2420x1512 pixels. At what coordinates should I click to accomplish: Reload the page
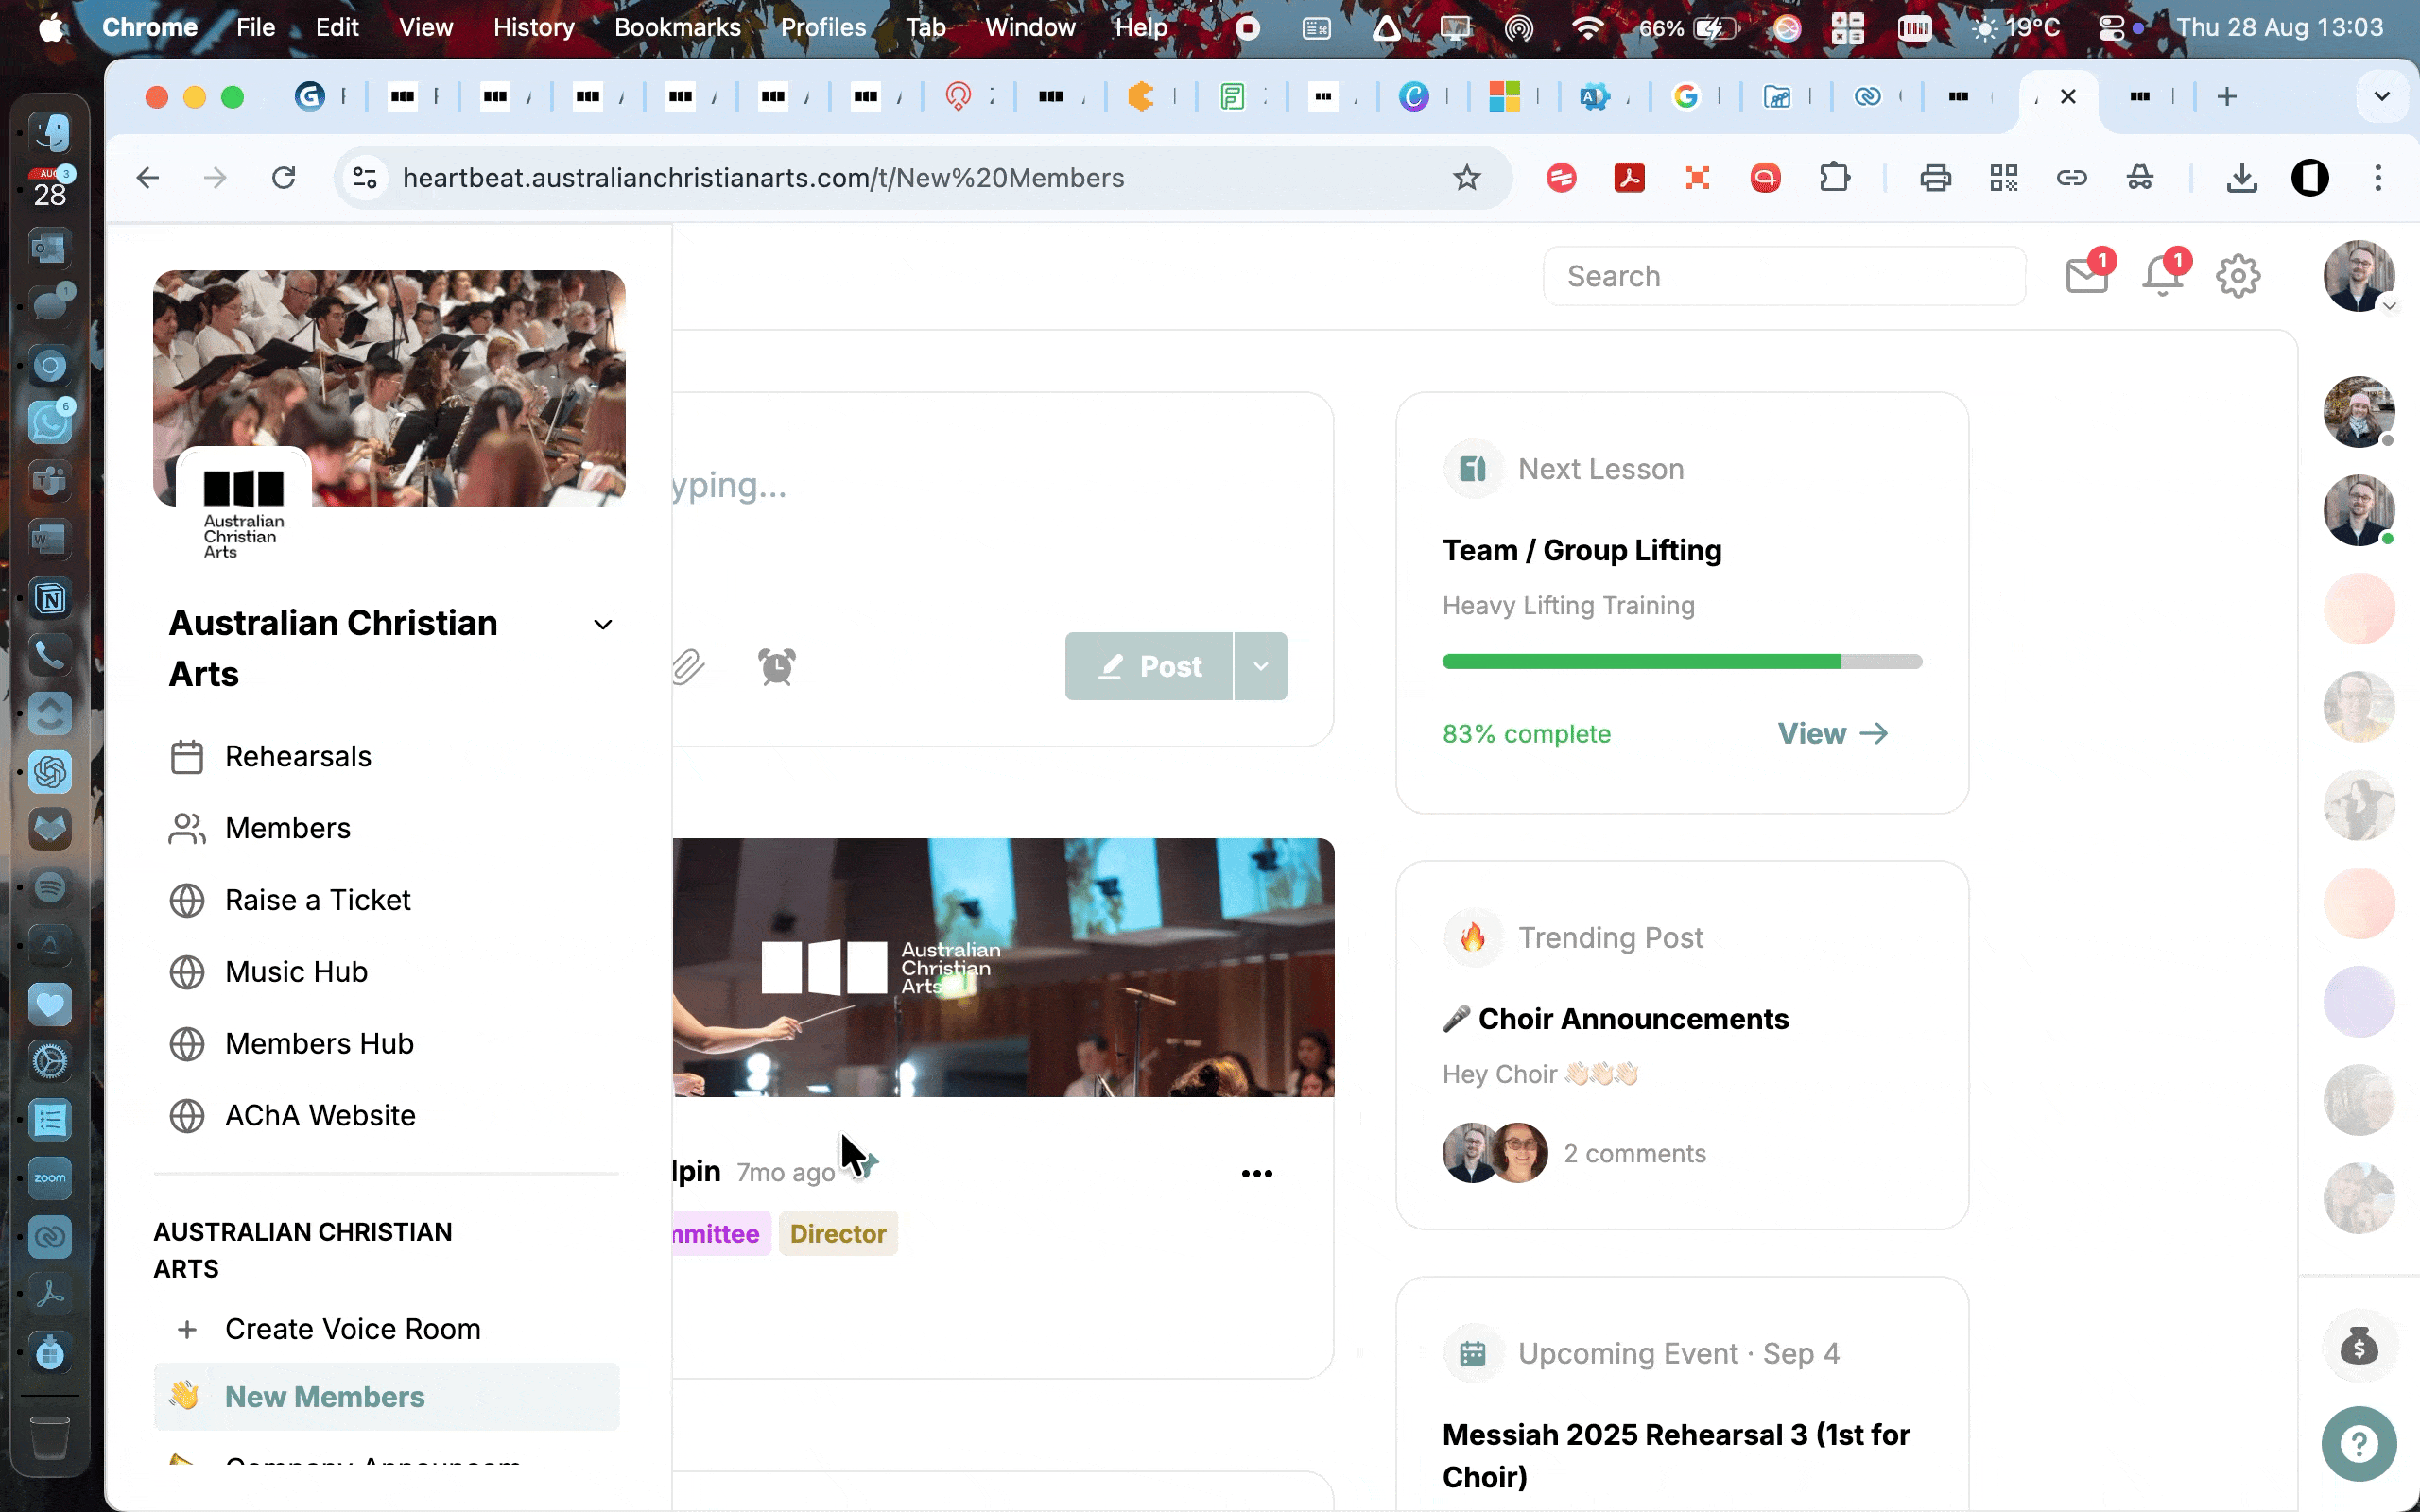(x=284, y=178)
